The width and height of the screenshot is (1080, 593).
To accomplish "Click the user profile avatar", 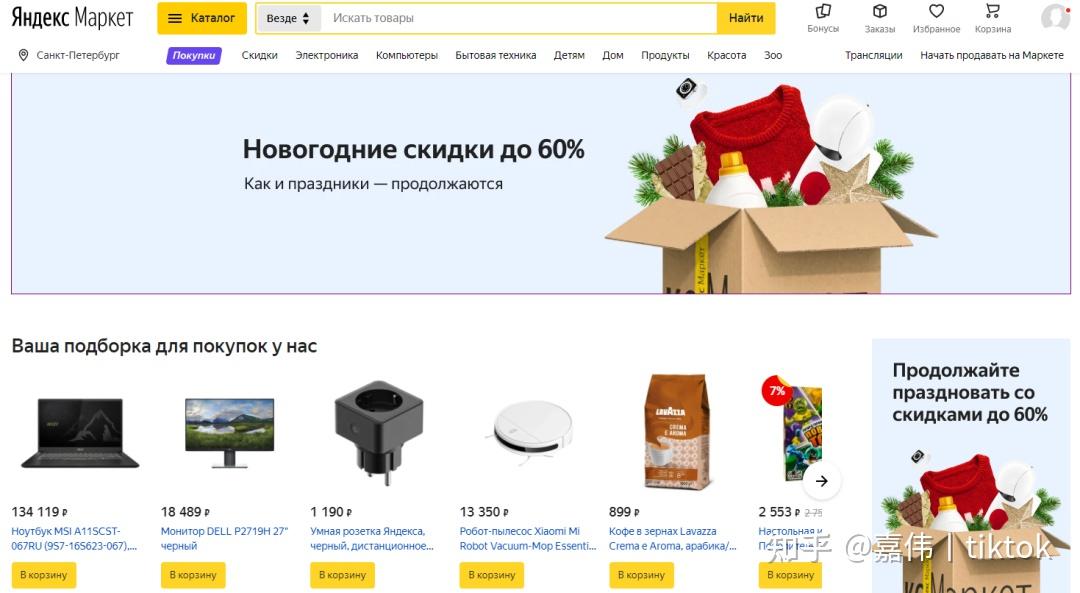I will pos(1055,17).
